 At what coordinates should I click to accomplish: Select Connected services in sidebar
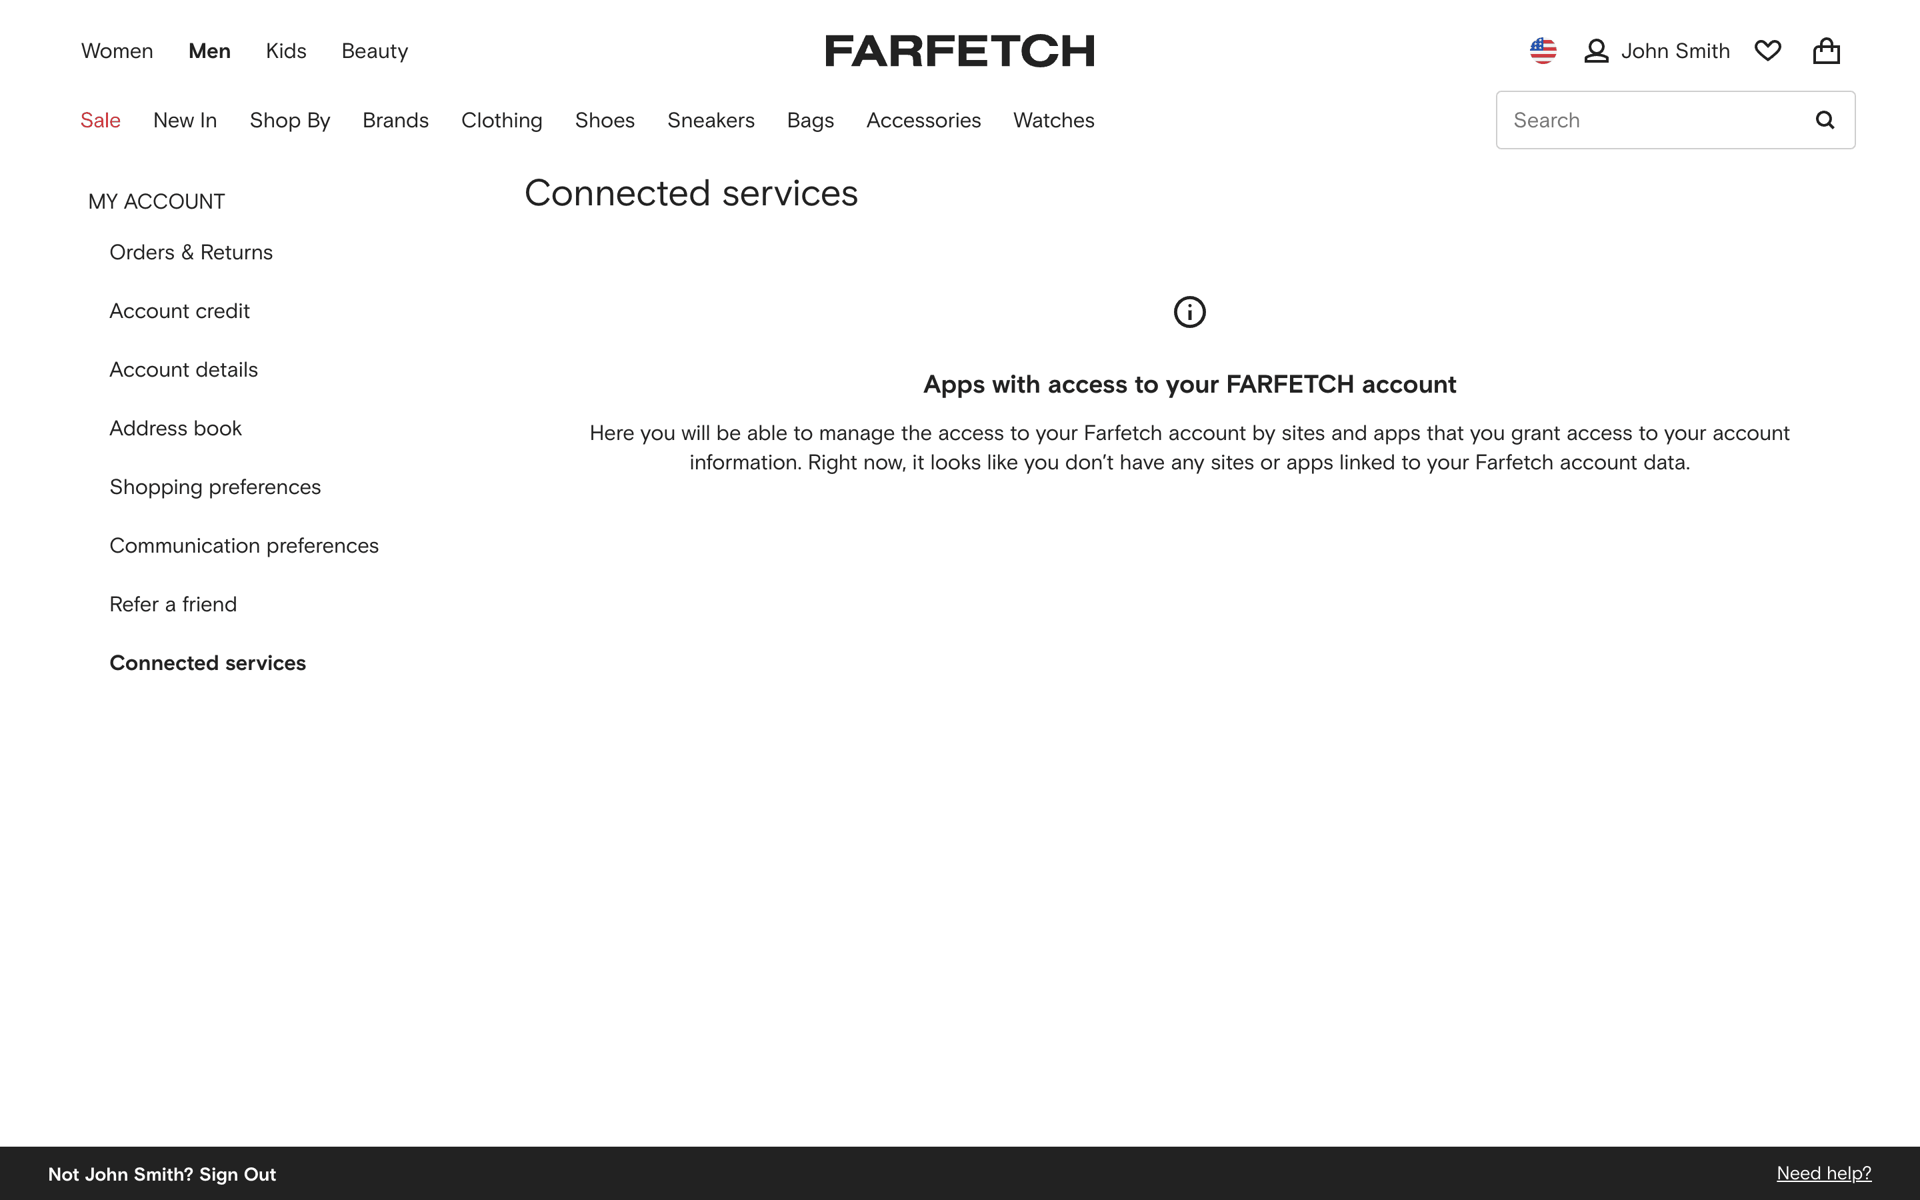coord(208,663)
